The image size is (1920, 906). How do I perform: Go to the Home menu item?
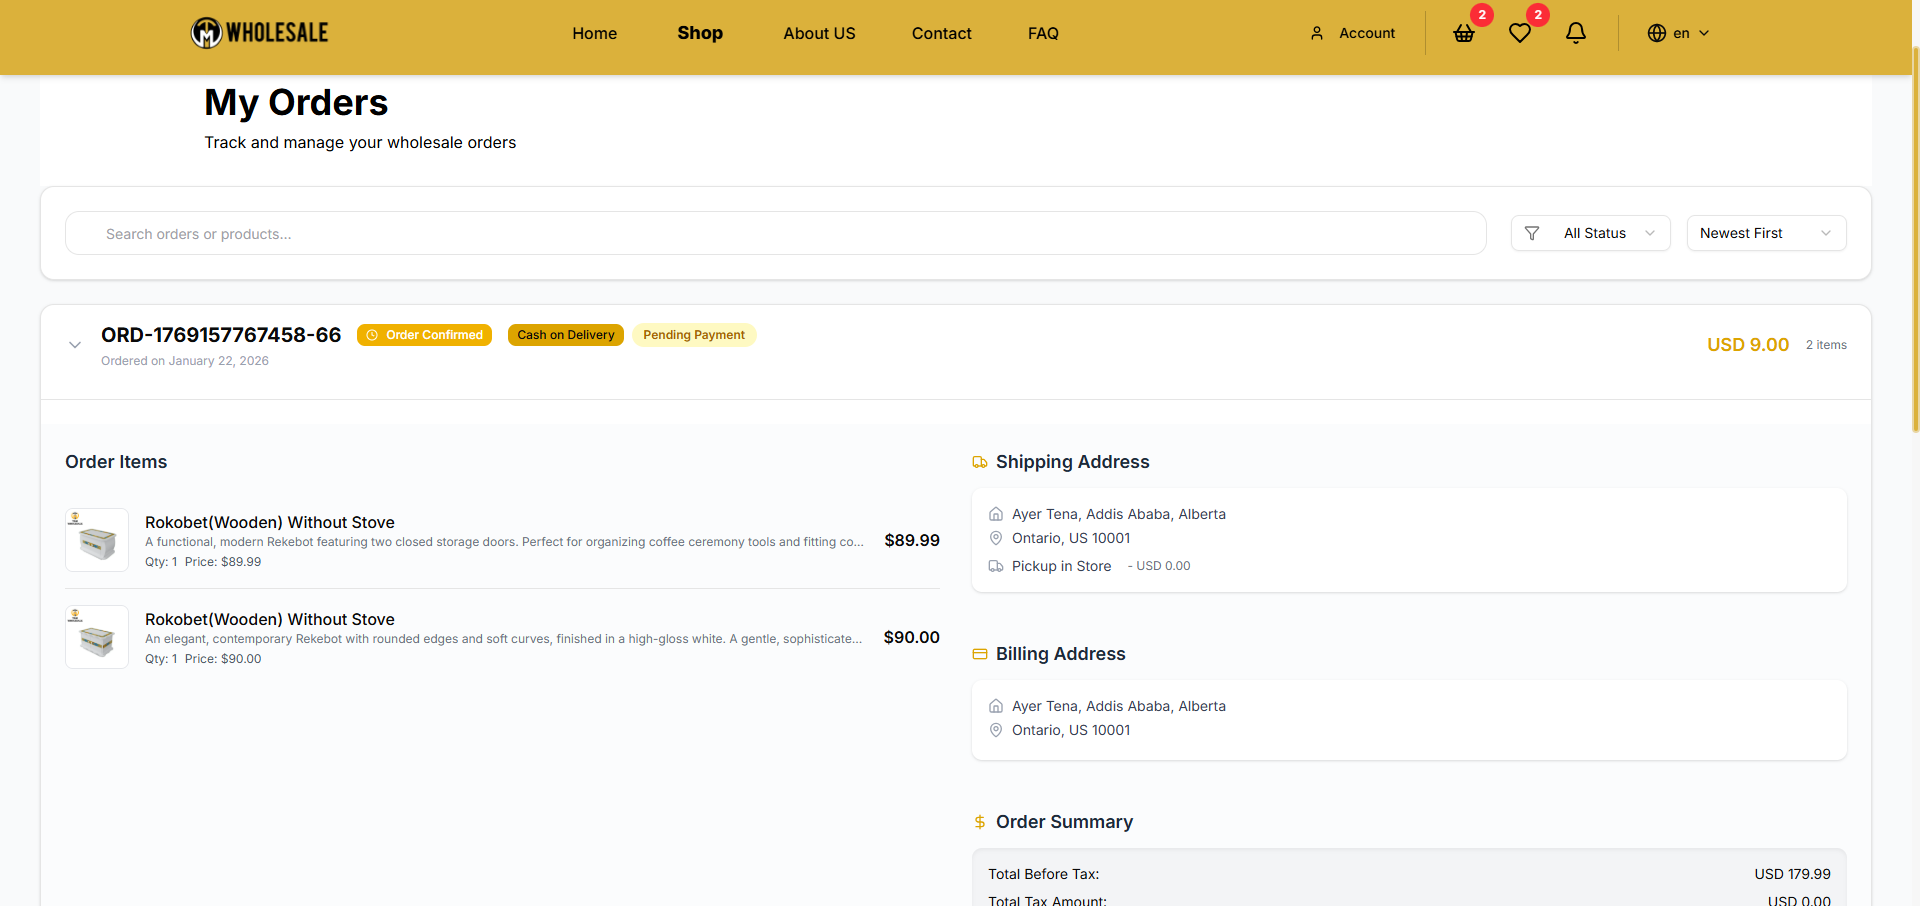pyautogui.click(x=594, y=33)
